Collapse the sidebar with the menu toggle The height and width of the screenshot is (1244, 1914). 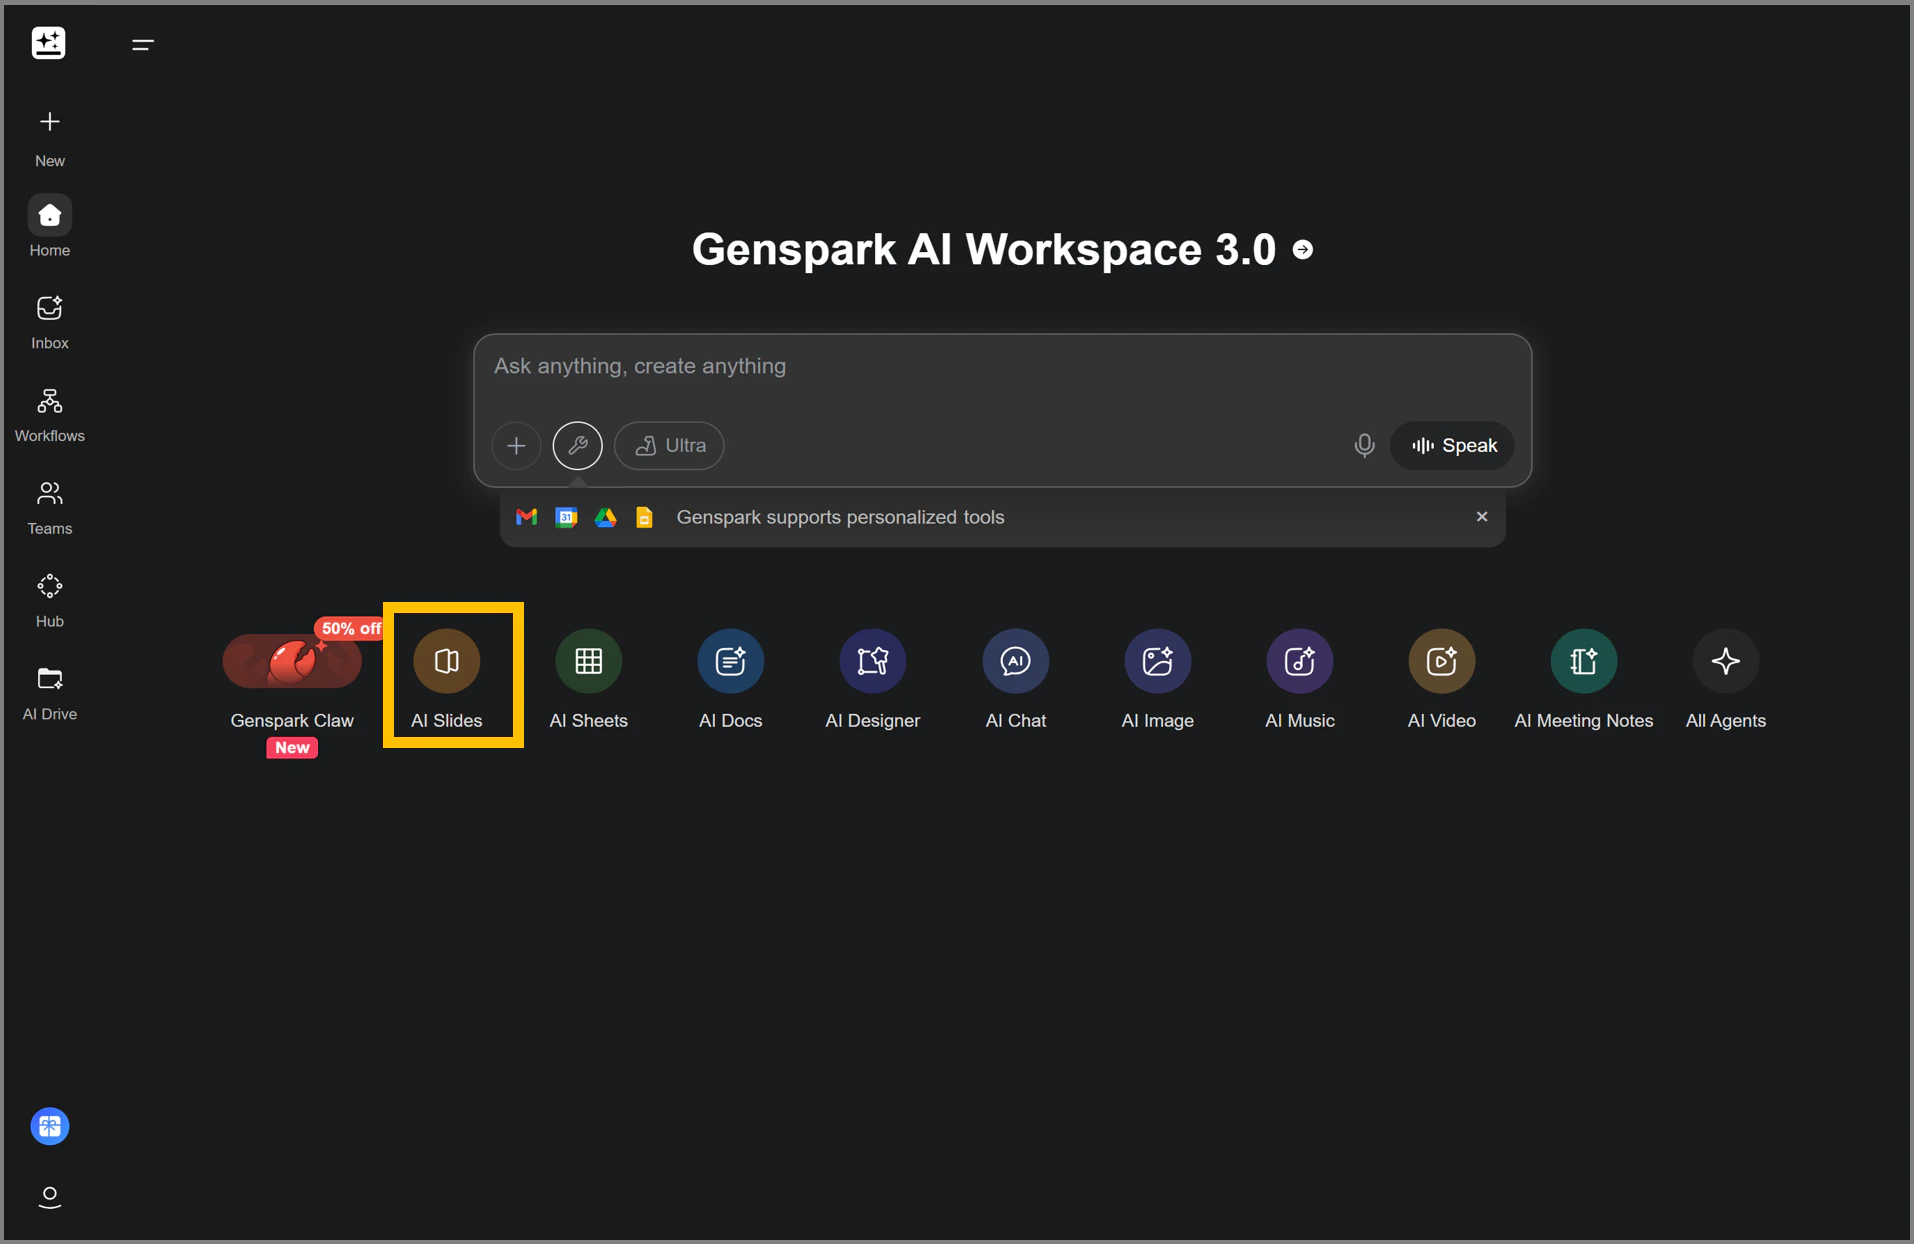click(x=143, y=44)
